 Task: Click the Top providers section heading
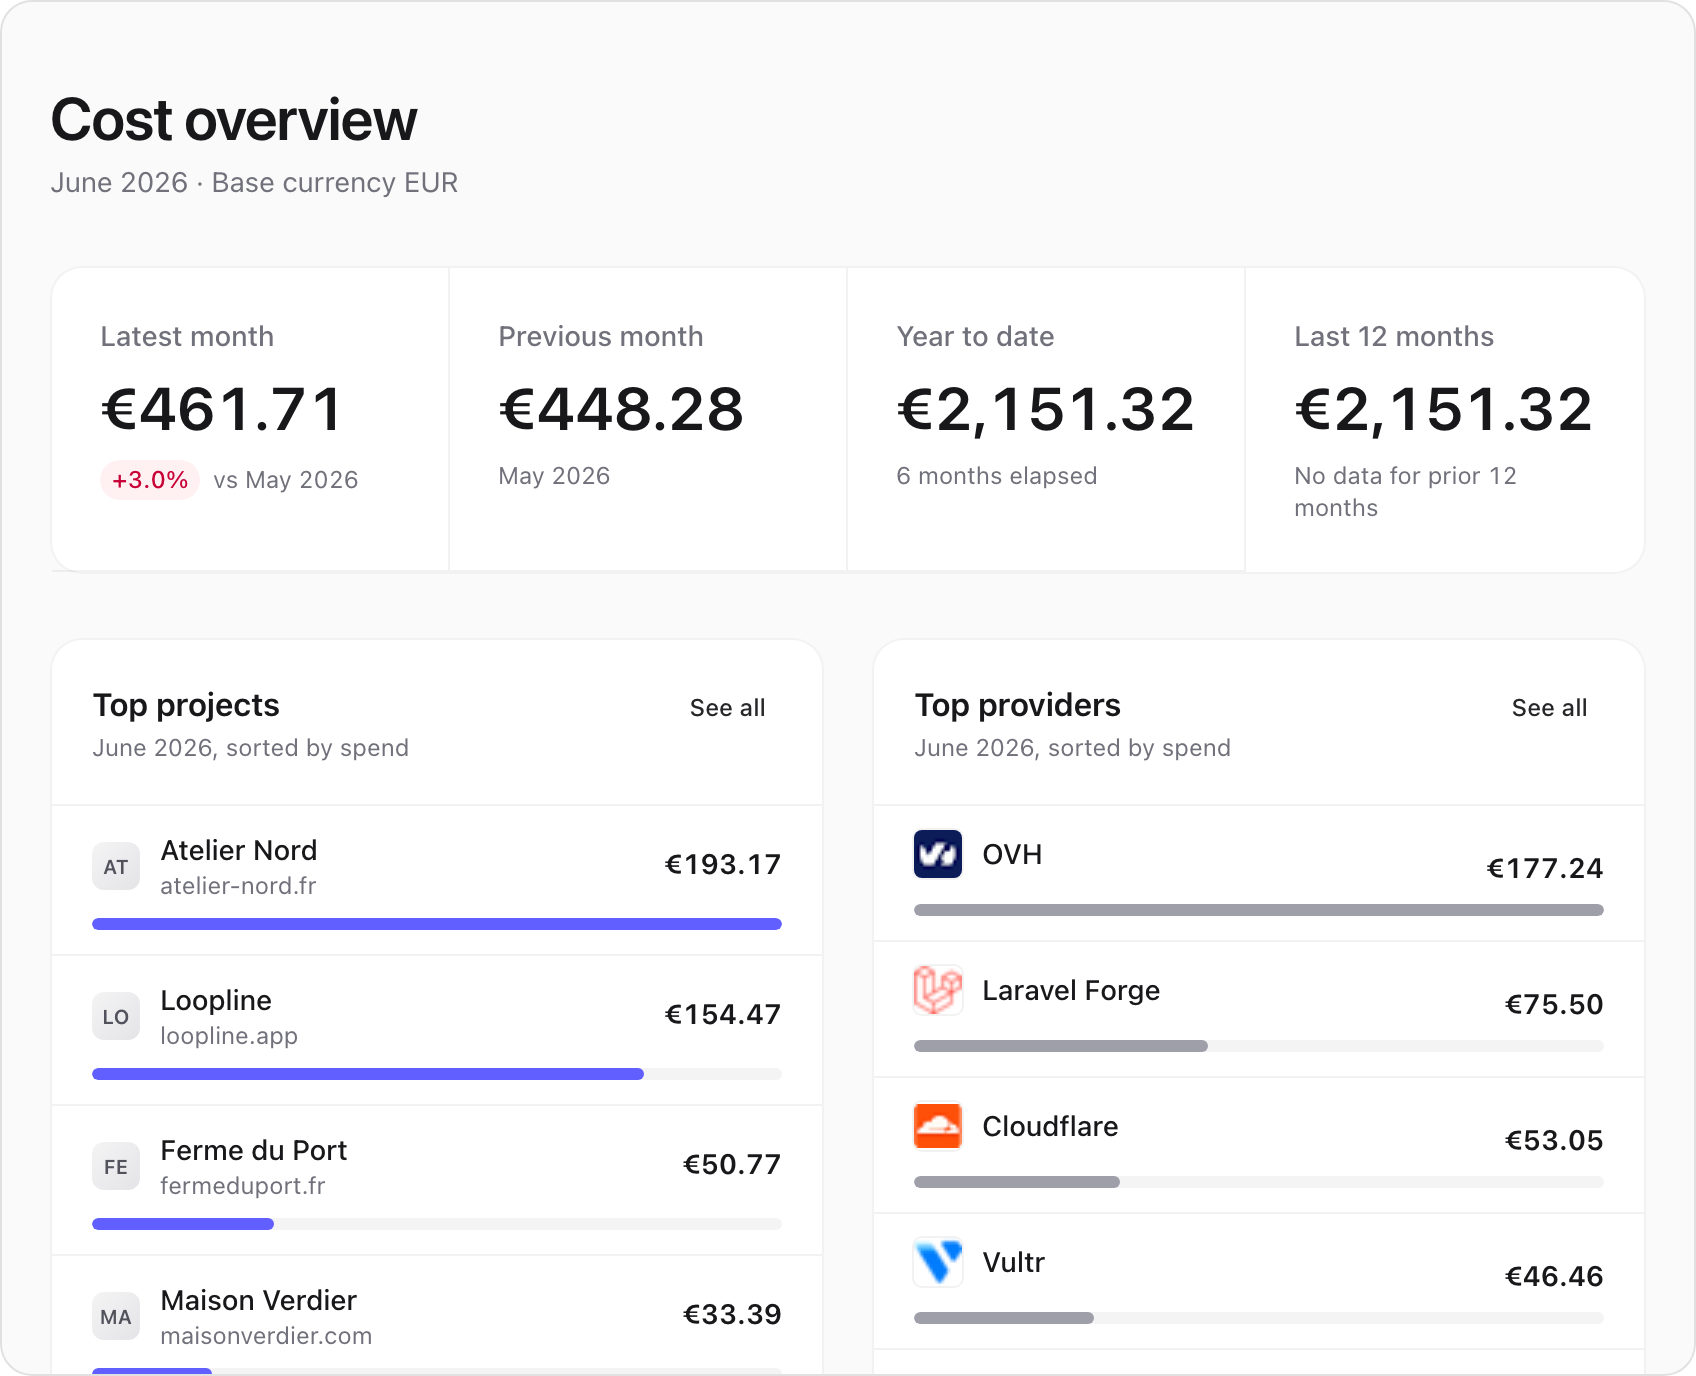click(x=1017, y=705)
